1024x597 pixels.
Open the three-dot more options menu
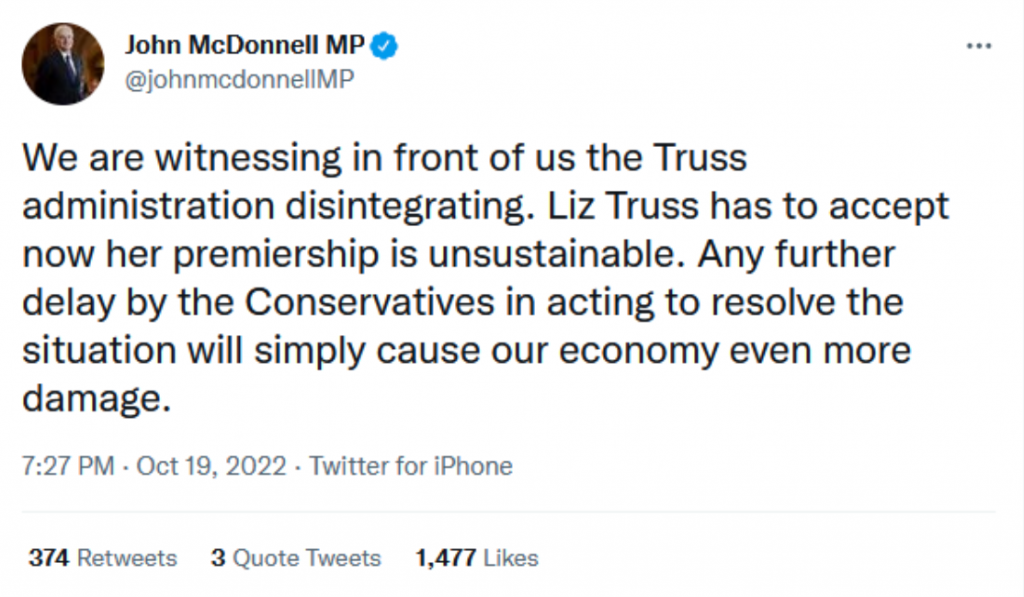point(978,46)
